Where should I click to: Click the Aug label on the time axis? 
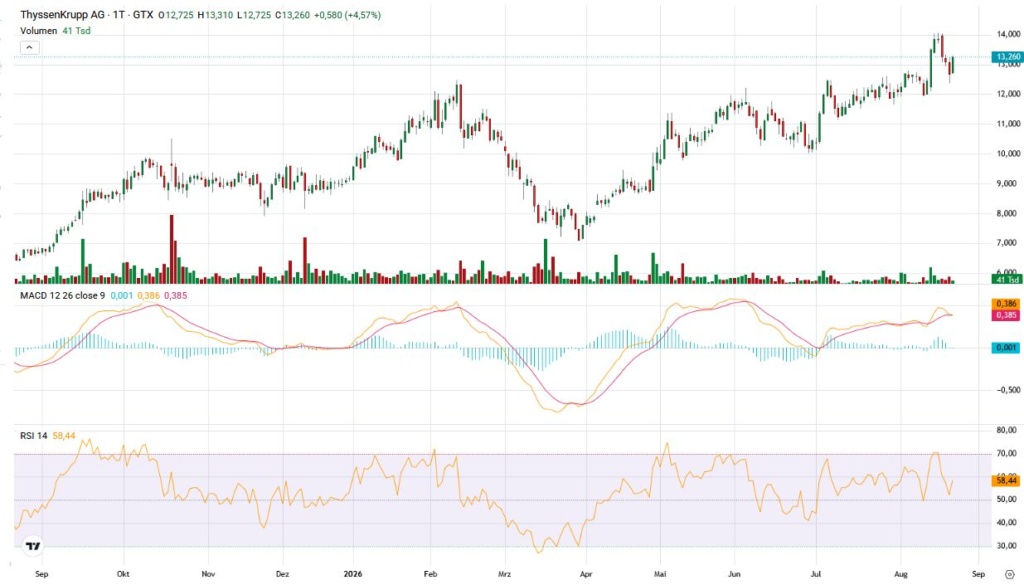[901, 574]
